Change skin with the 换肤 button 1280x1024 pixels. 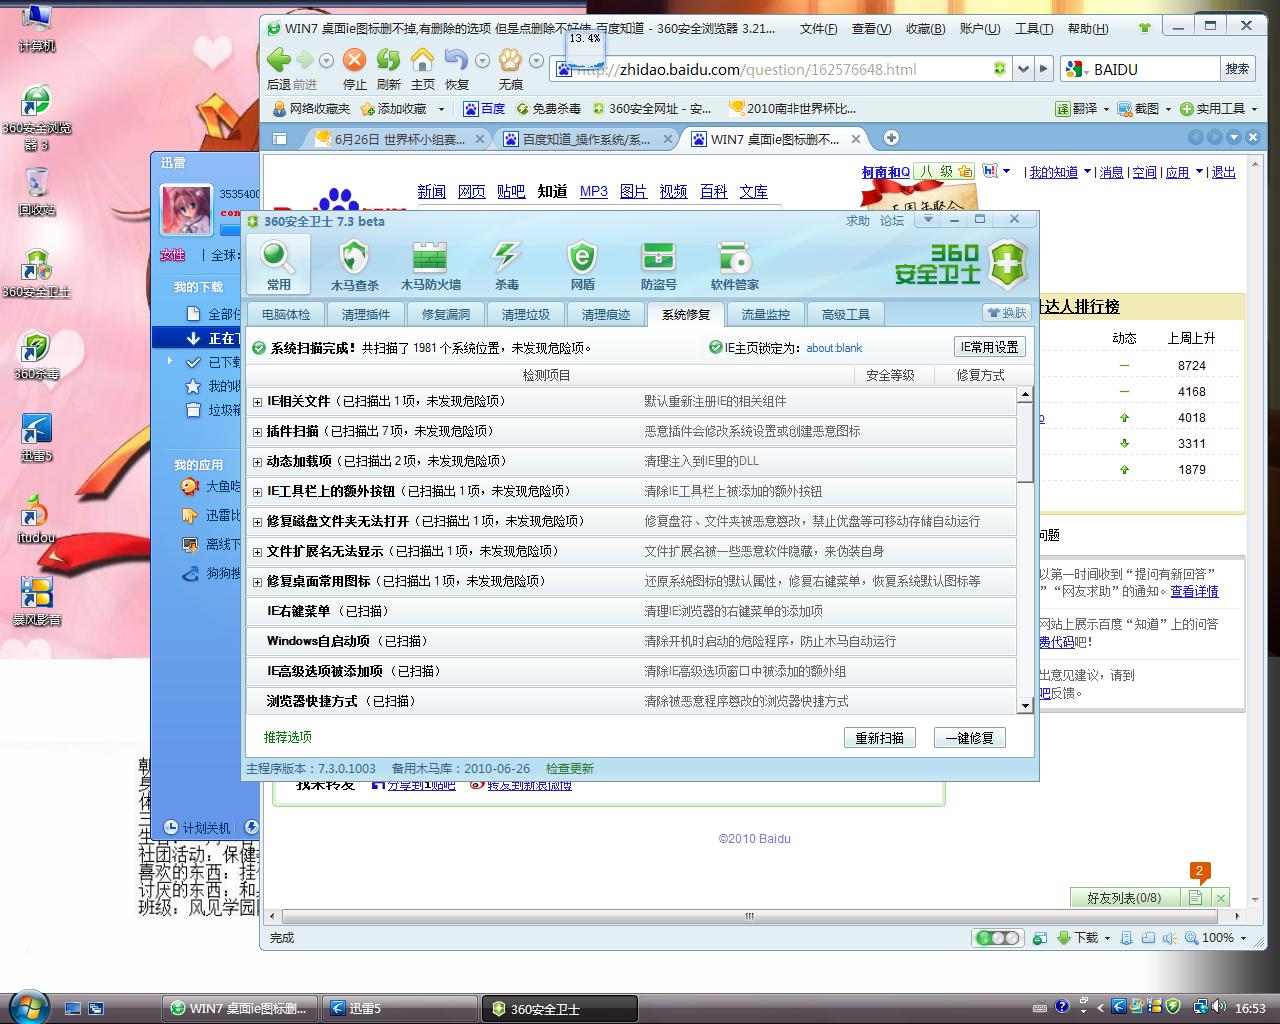1007,313
